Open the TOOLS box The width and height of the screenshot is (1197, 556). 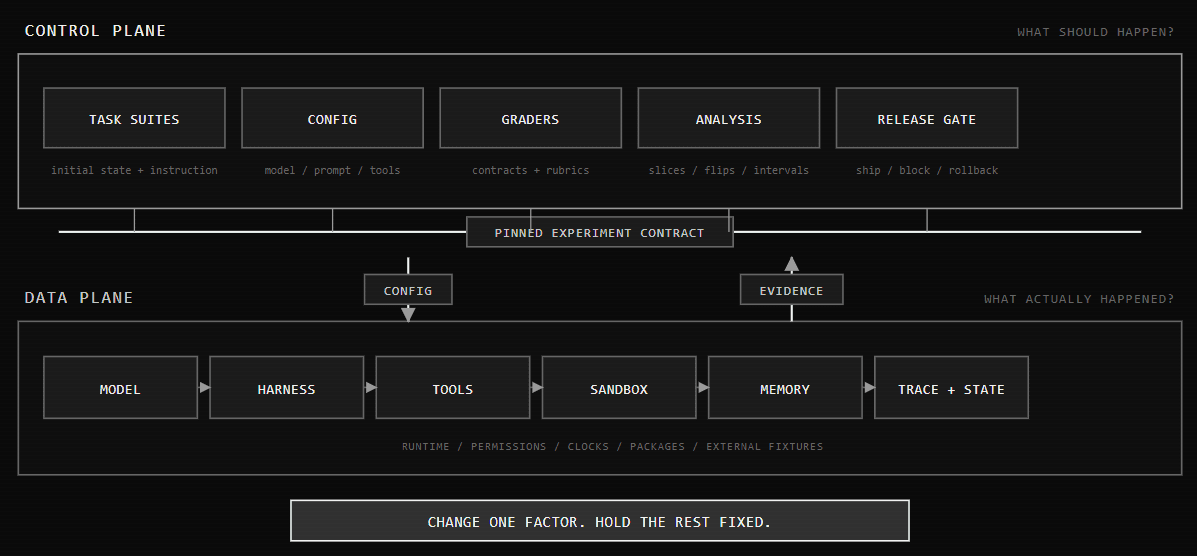click(x=453, y=388)
